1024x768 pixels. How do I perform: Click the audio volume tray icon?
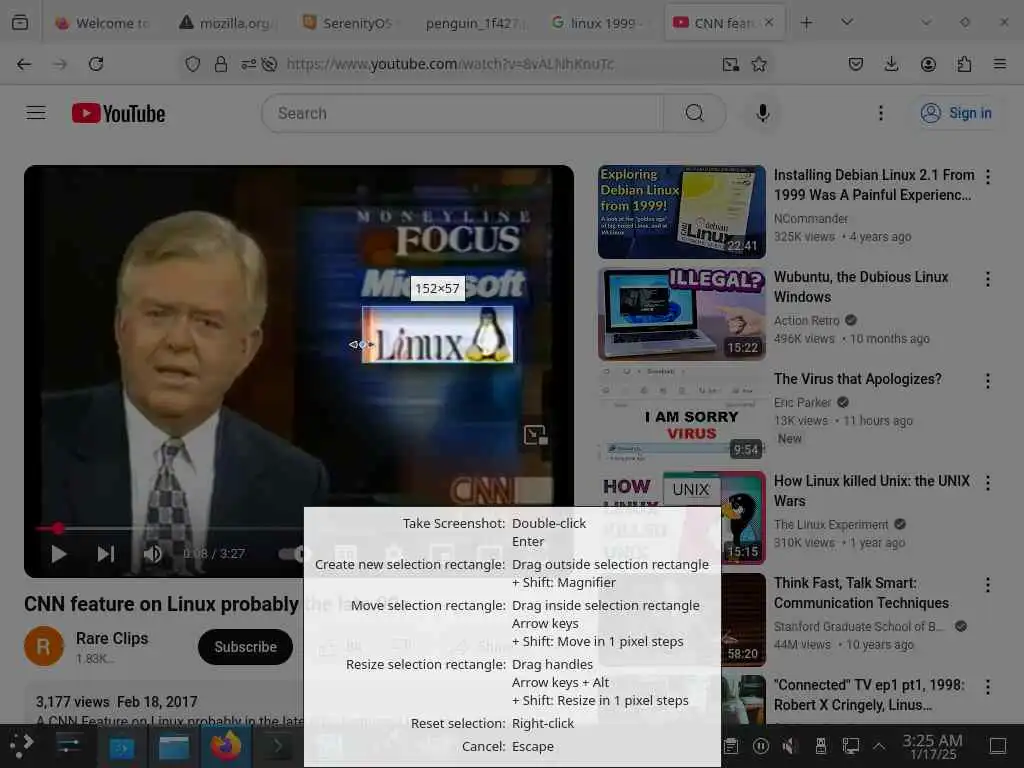pyautogui.click(x=790, y=746)
